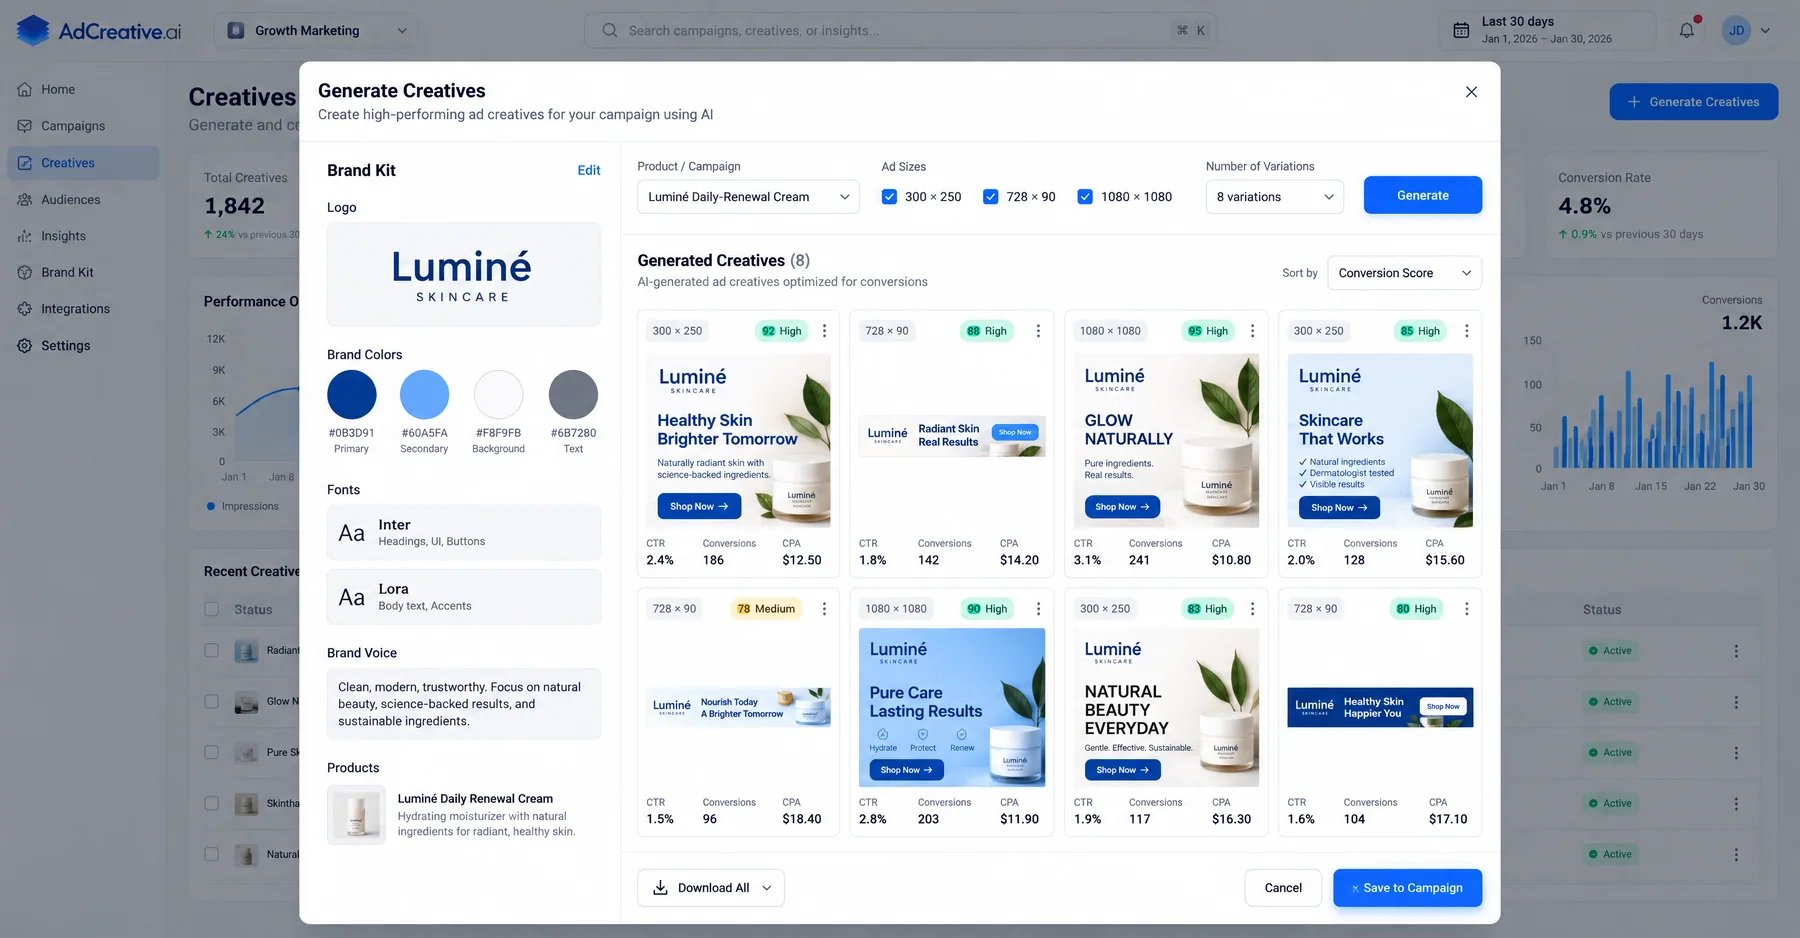Click the Edit link in Brand Kit

coord(589,170)
